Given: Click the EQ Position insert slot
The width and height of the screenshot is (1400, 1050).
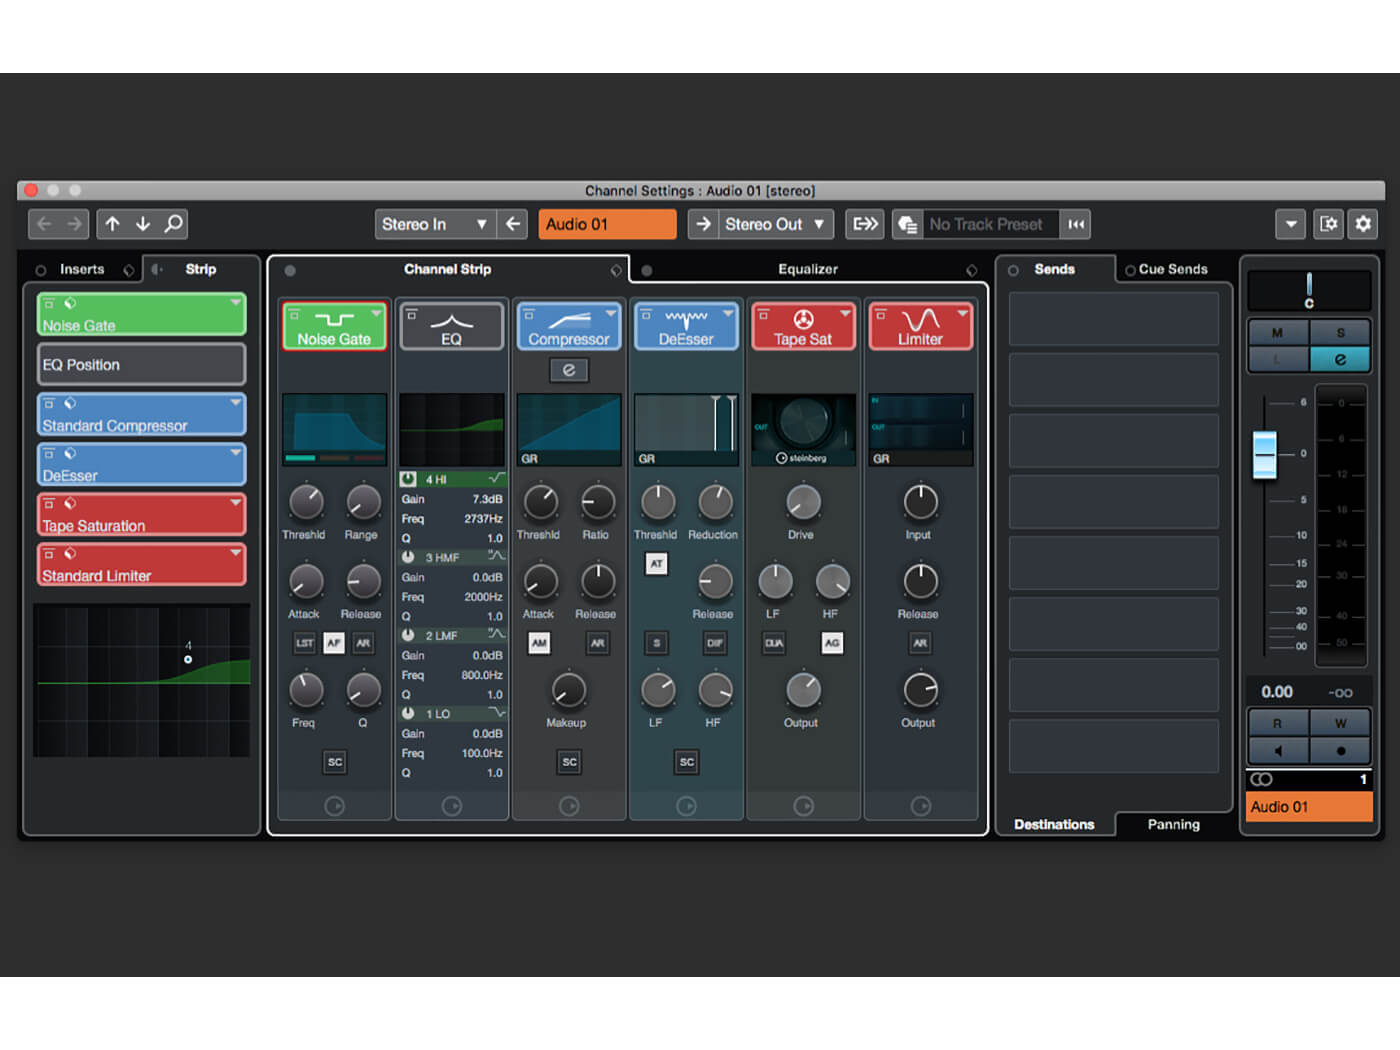Looking at the screenshot, I should point(141,364).
